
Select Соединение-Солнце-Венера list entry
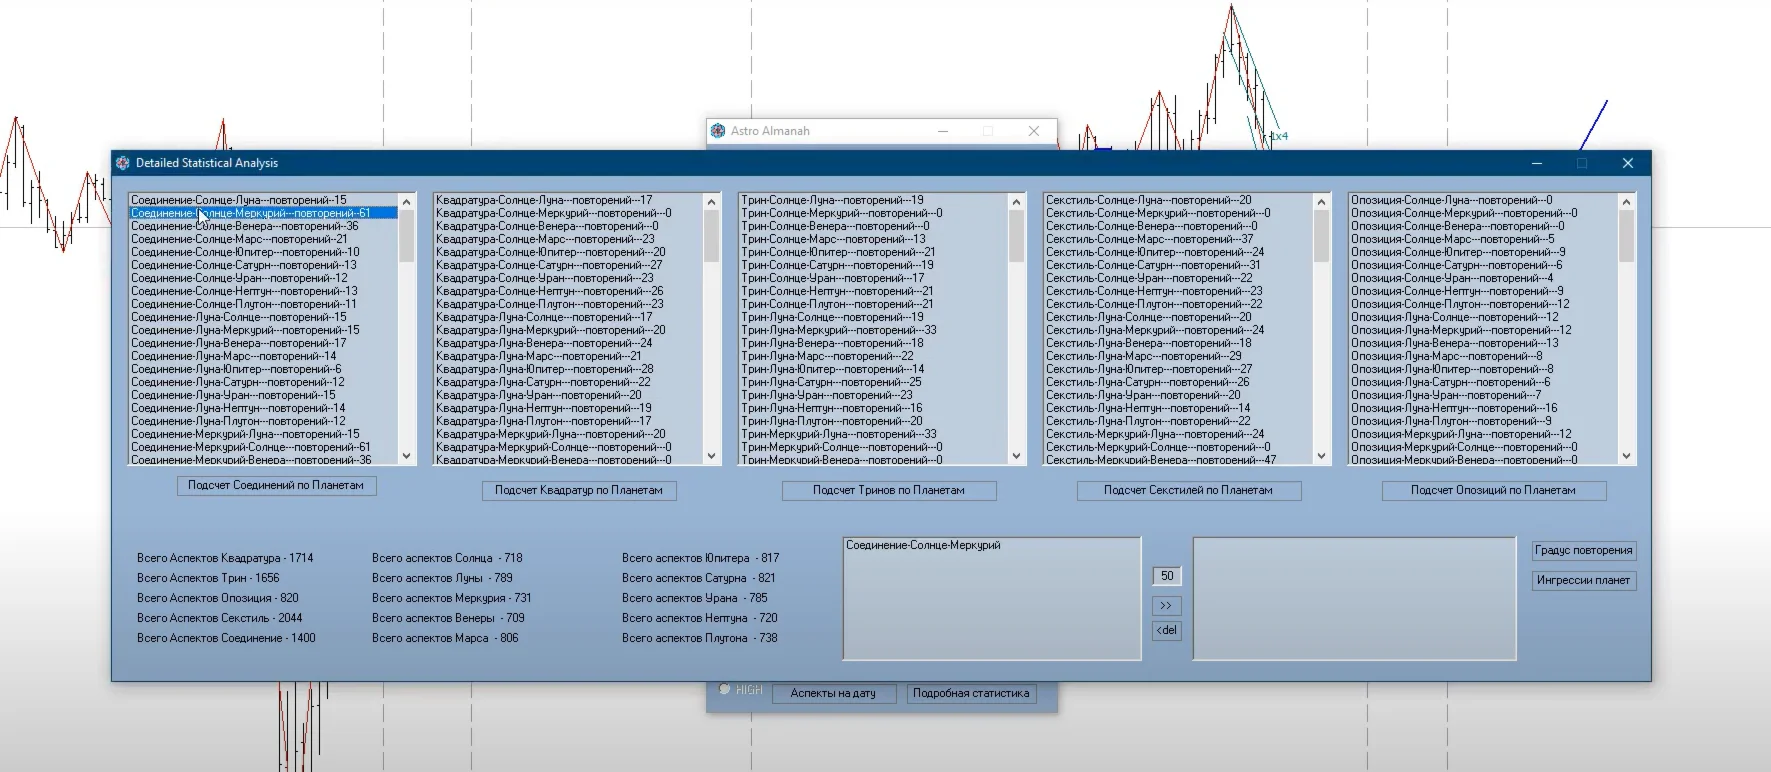click(245, 226)
